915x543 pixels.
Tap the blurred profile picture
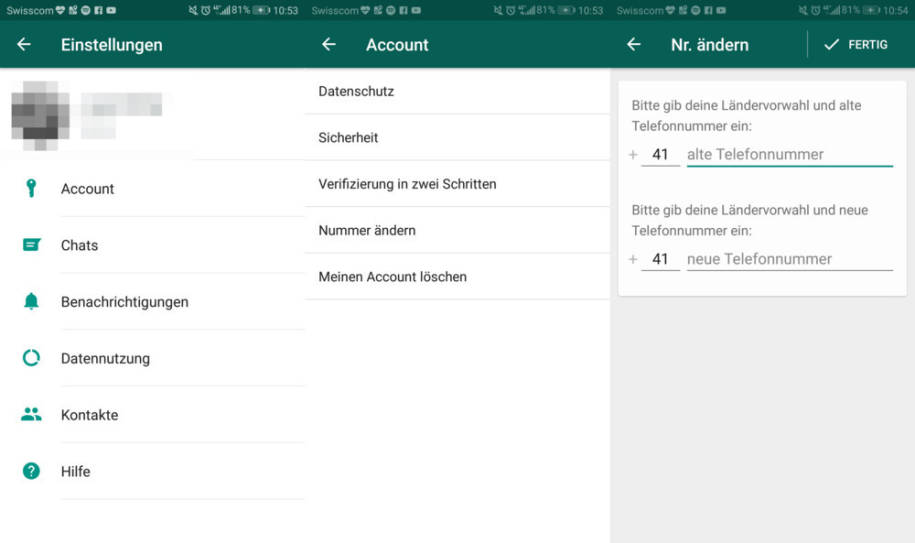coord(40,113)
